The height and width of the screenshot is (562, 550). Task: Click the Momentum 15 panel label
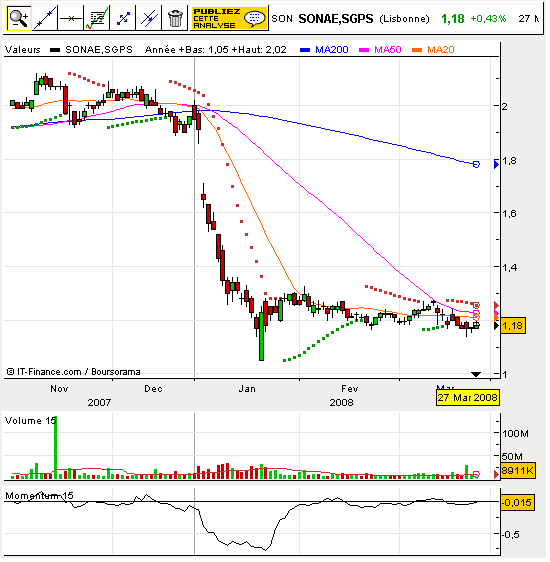pyautogui.click(x=39, y=496)
